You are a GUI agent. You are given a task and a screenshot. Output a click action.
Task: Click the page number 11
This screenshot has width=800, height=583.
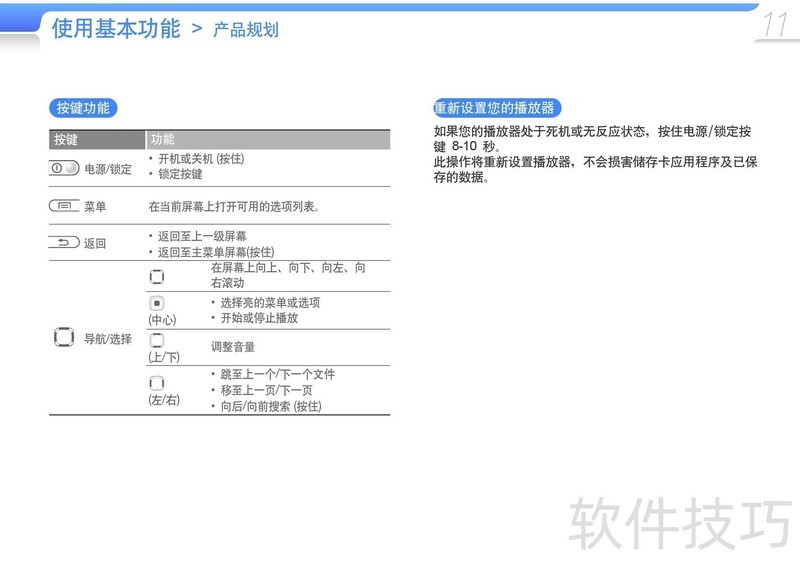(x=775, y=26)
